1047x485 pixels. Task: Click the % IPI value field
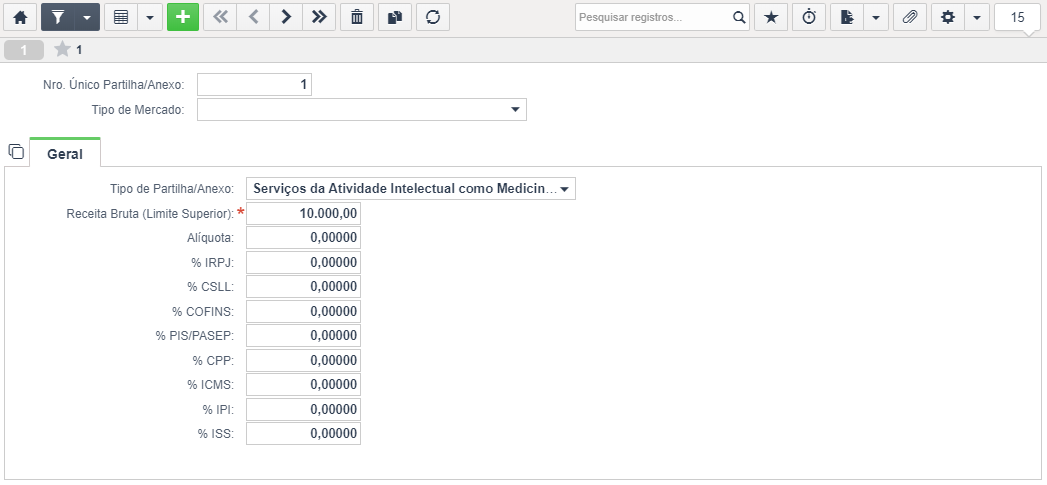[x=303, y=410]
